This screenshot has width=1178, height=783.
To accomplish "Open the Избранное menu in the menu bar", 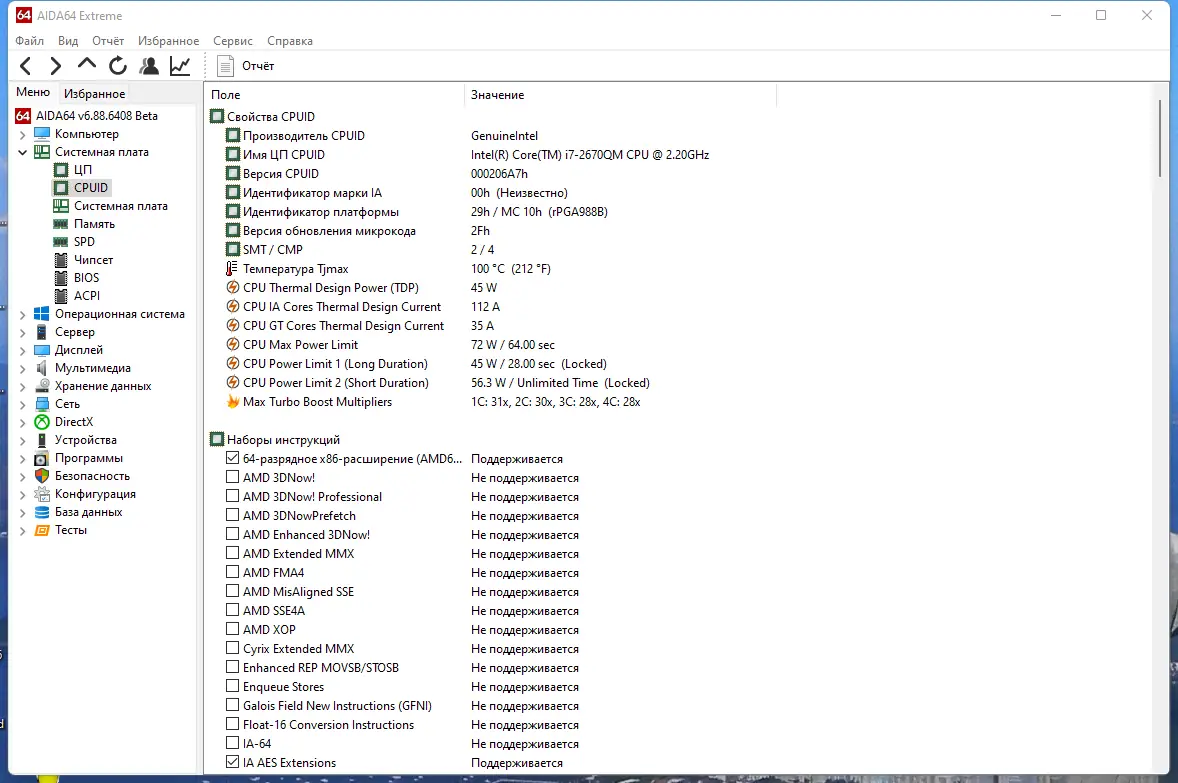I will tap(168, 41).
